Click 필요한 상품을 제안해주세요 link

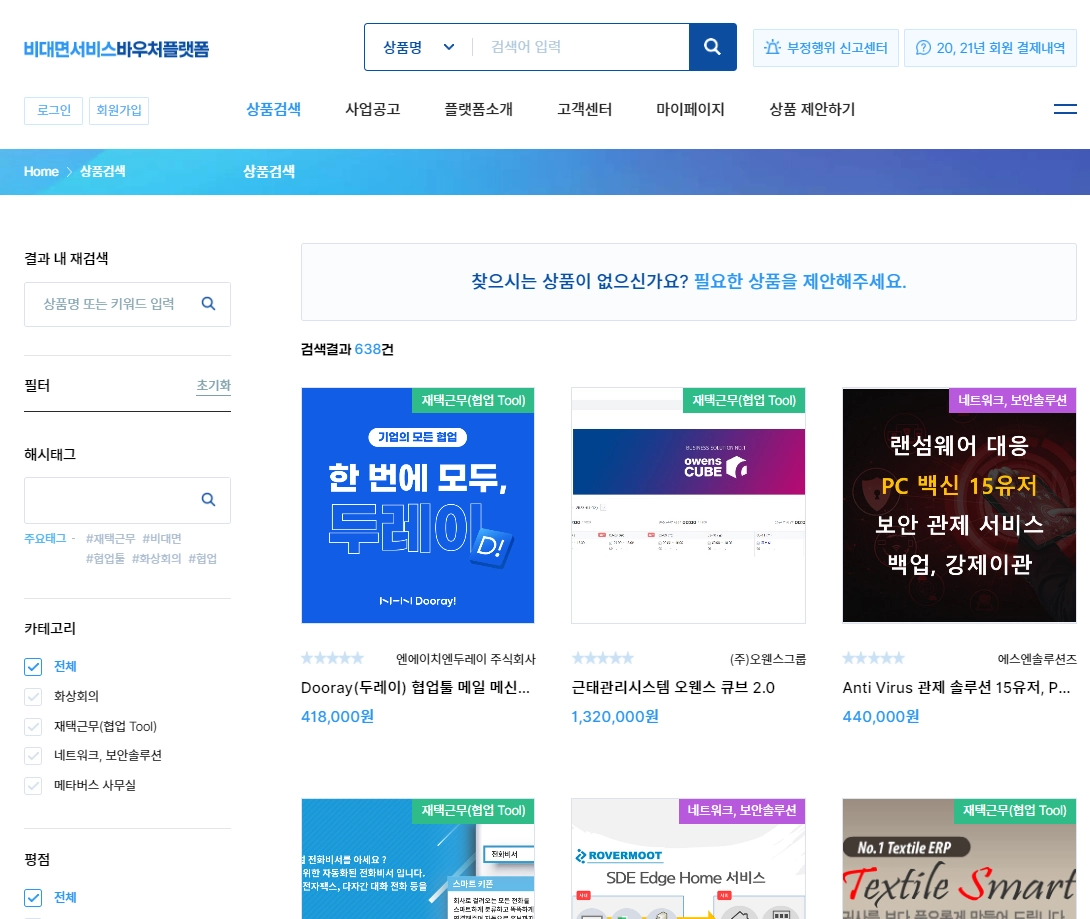[800, 282]
